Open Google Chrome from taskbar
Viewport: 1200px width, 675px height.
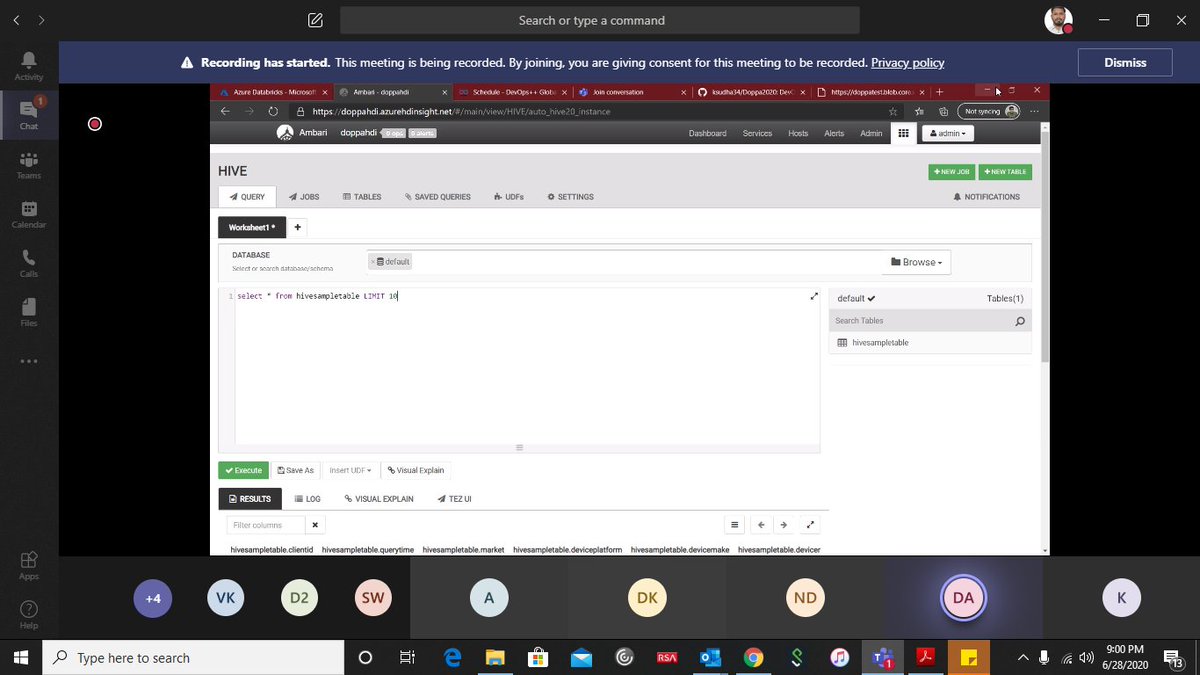pos(753,658)
